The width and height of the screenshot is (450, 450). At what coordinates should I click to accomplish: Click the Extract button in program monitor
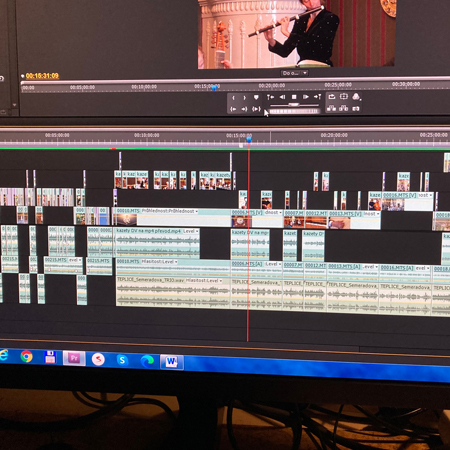343,108
